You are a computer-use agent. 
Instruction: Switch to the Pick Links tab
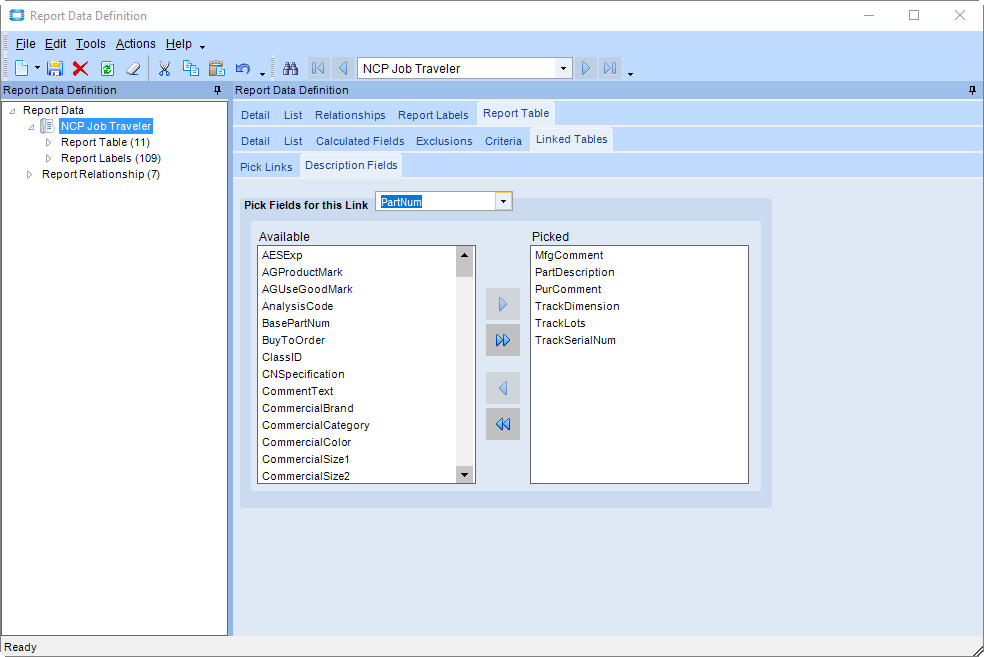pos(266,167)
